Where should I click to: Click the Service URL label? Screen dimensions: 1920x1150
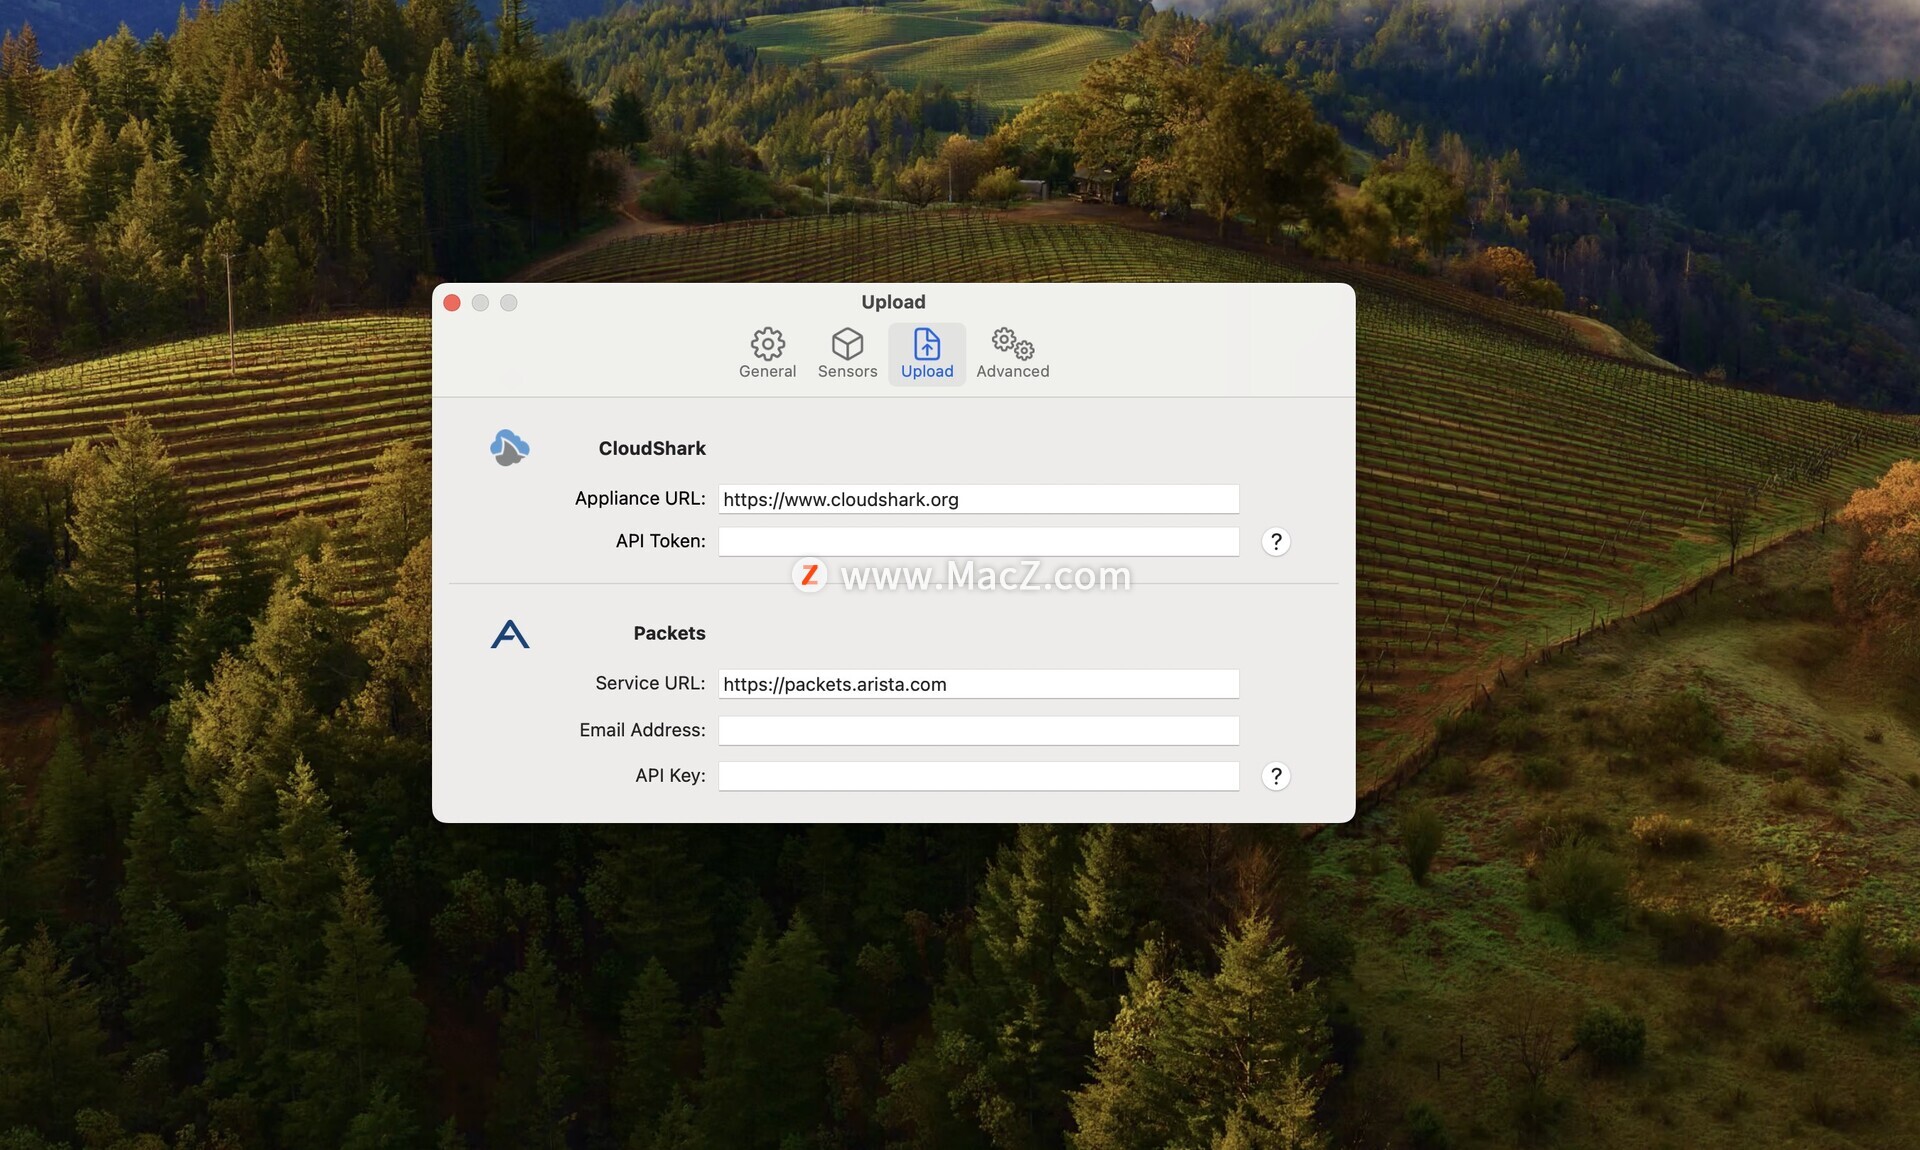(650, 683)
